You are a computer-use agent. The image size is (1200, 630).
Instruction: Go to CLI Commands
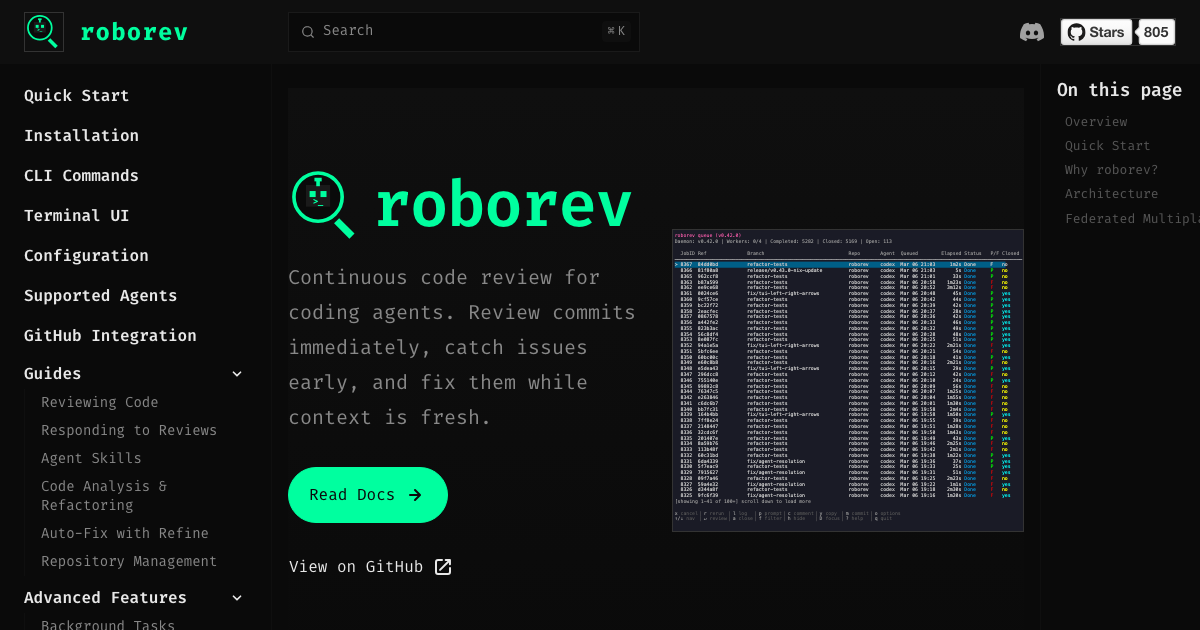[x=82, y=176]
